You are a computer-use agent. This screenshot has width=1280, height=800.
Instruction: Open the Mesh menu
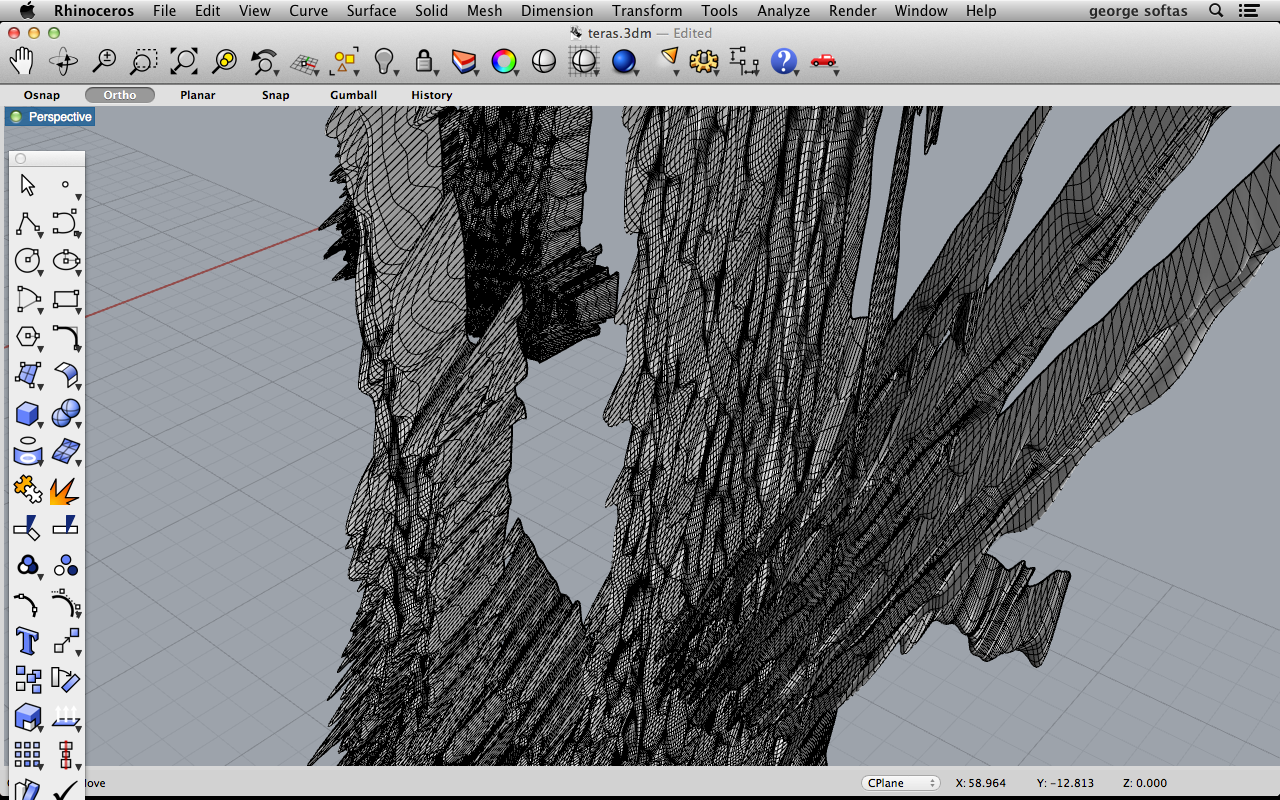coord(485,11)
